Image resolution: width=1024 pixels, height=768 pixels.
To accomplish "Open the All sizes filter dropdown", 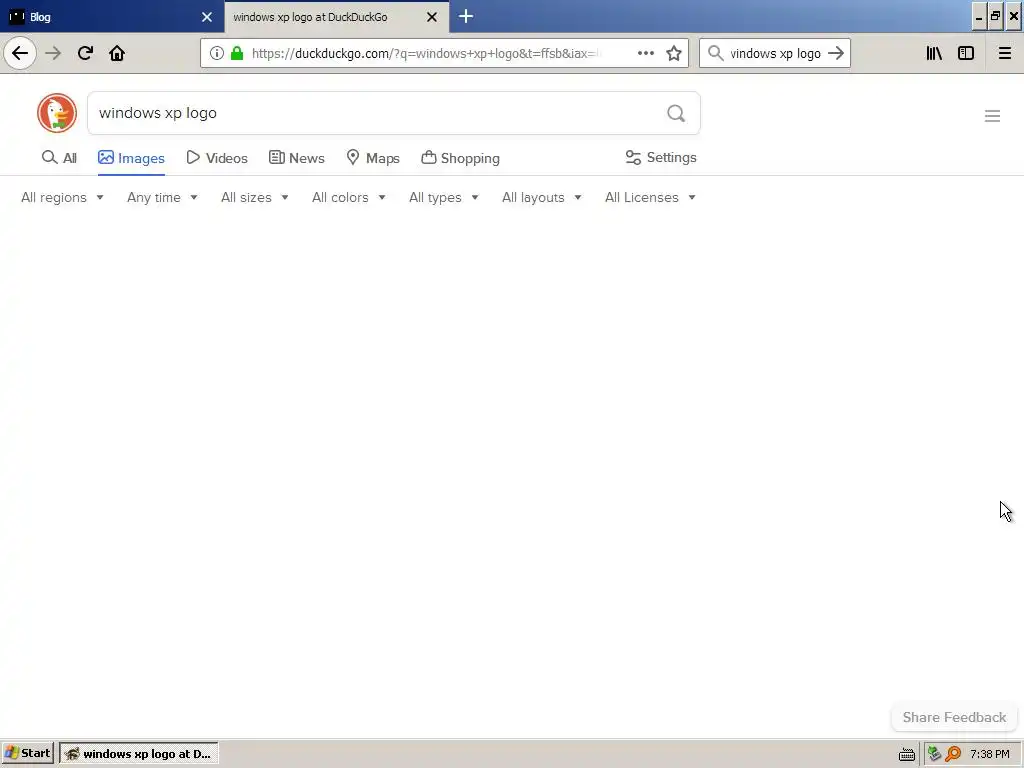I will (255, 197).
